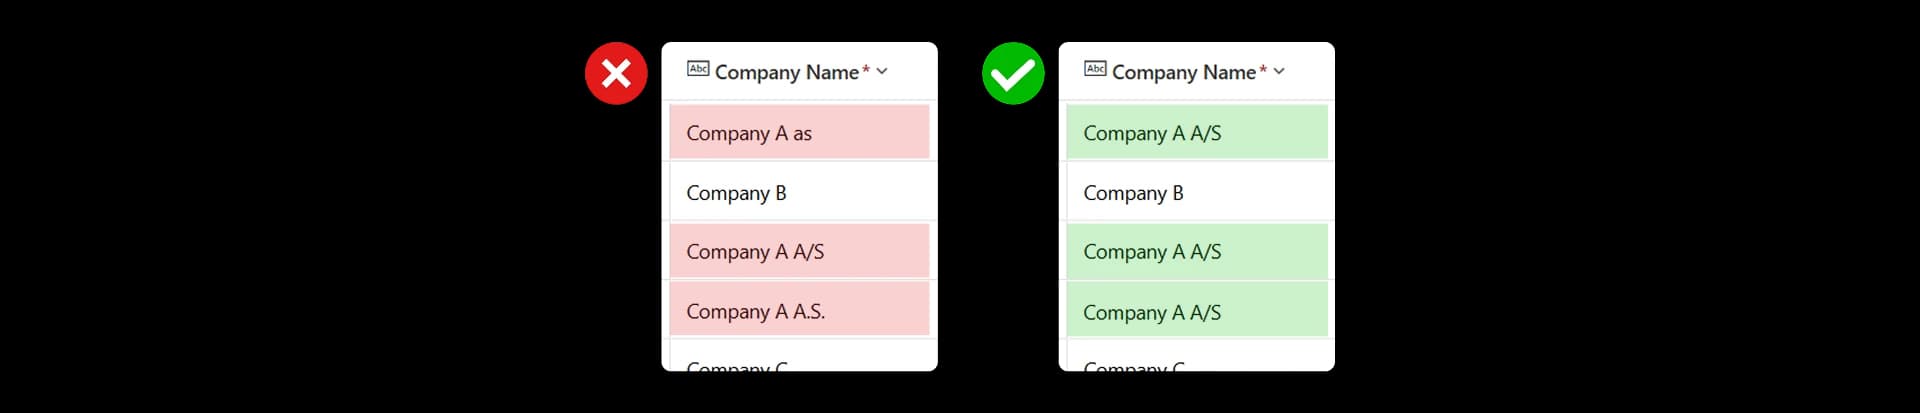Image resolution: width=1920 pixels, height=413 pixels.
Task: Select the last green 'Company A A/S' cell
Action: 1197,309
